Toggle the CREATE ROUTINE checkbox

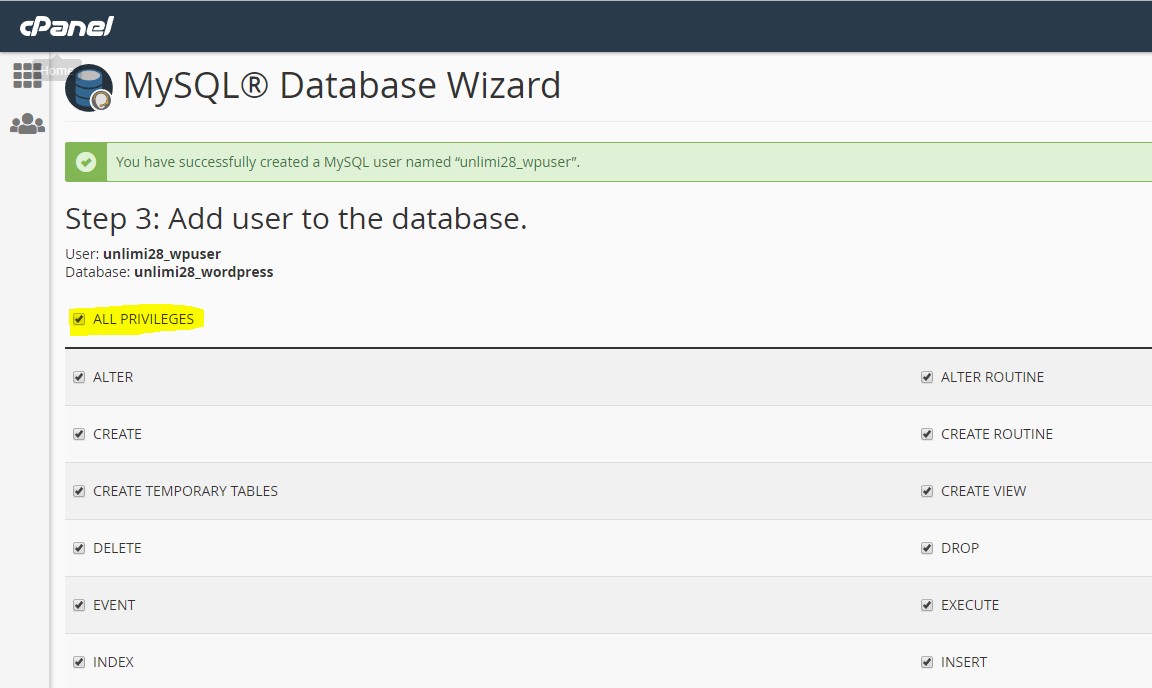click(926, 434)
